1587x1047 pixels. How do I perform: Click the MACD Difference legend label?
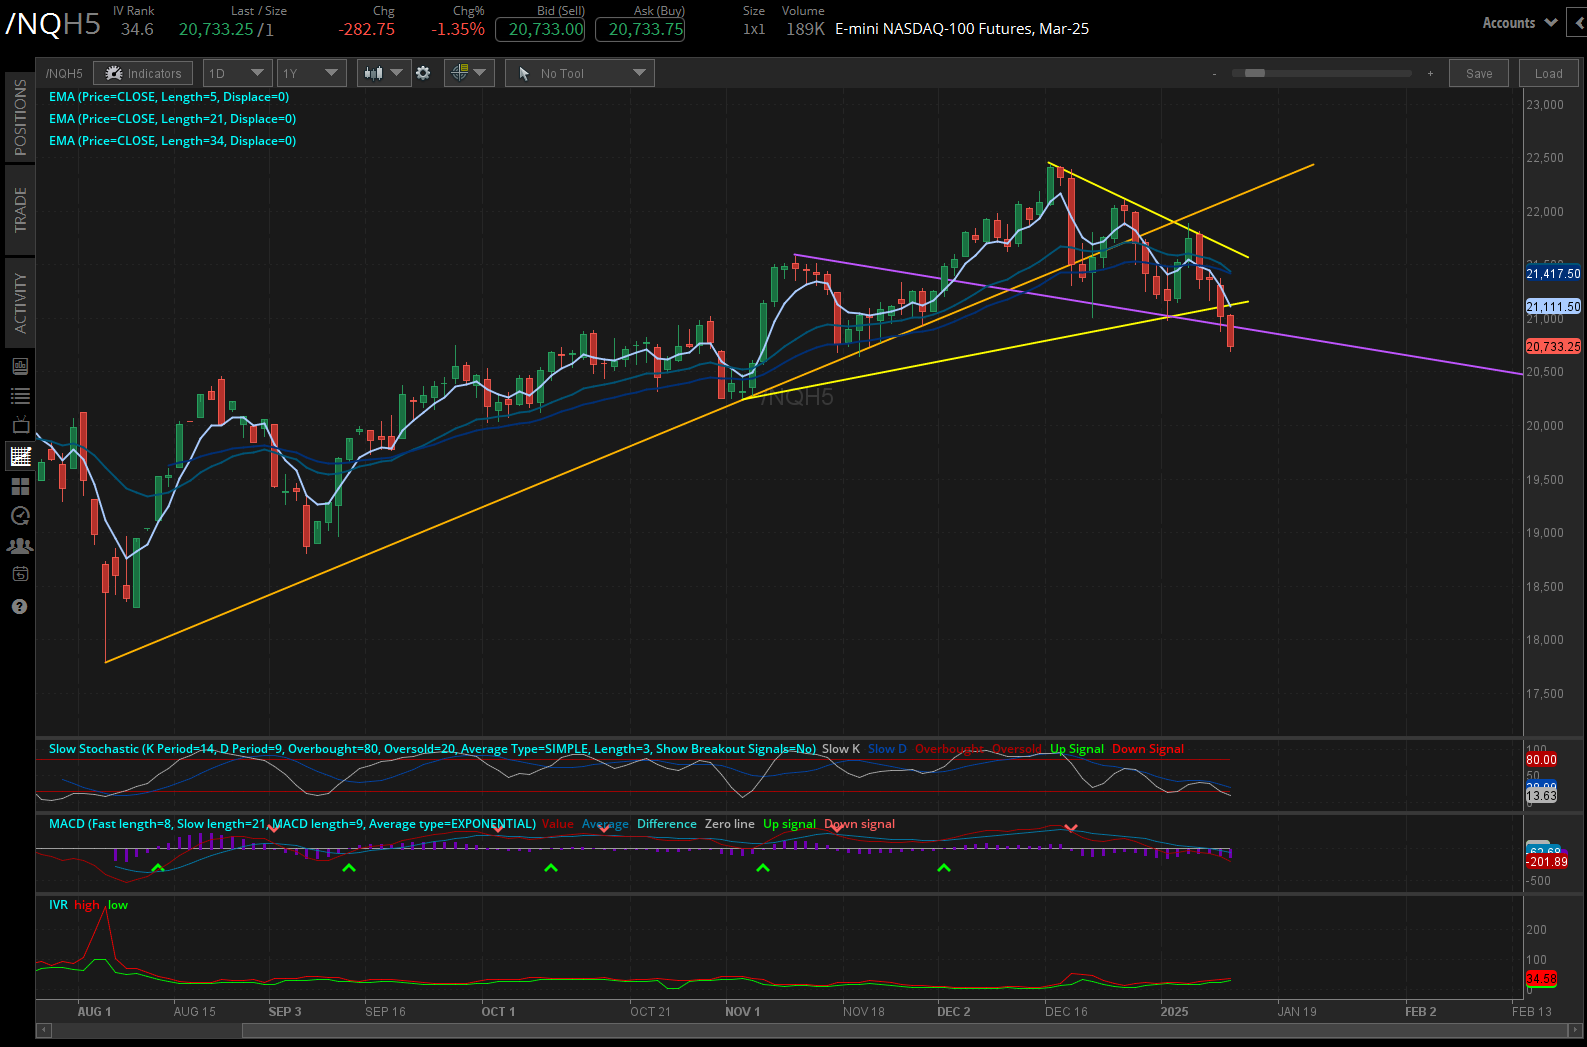tap(666, 824)
